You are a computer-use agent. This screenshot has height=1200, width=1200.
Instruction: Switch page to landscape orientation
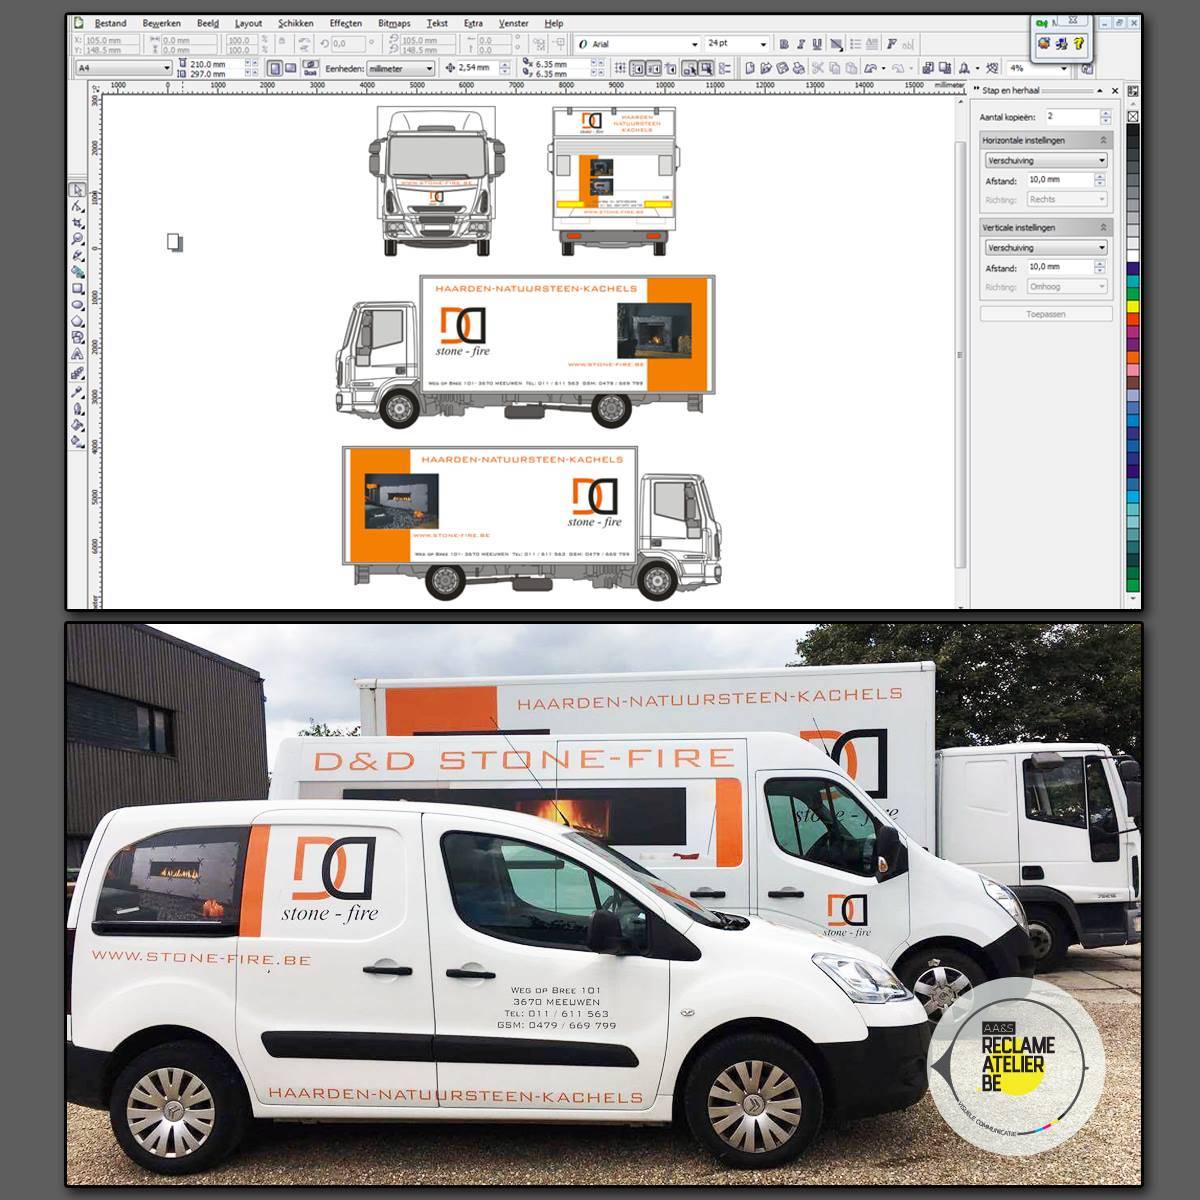tap(291, 68)
